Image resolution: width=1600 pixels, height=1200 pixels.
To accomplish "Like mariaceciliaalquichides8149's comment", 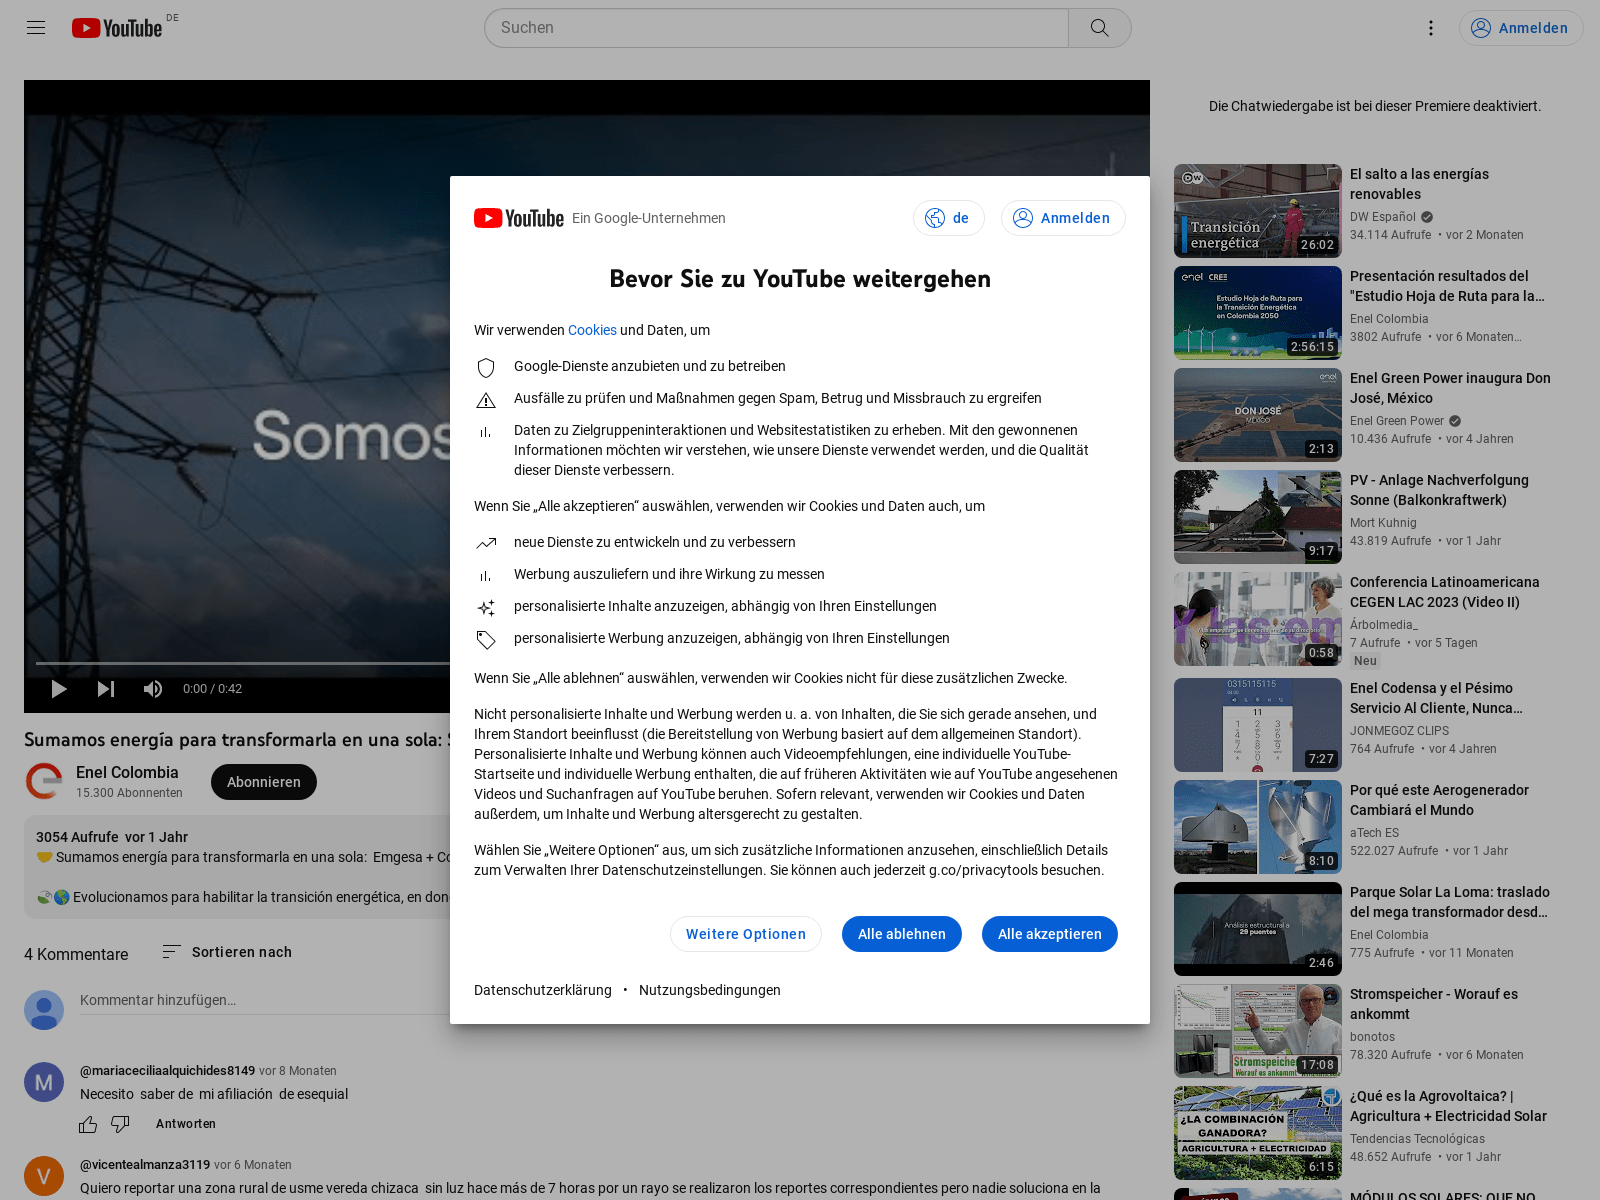I will [x=88, y=1124].
